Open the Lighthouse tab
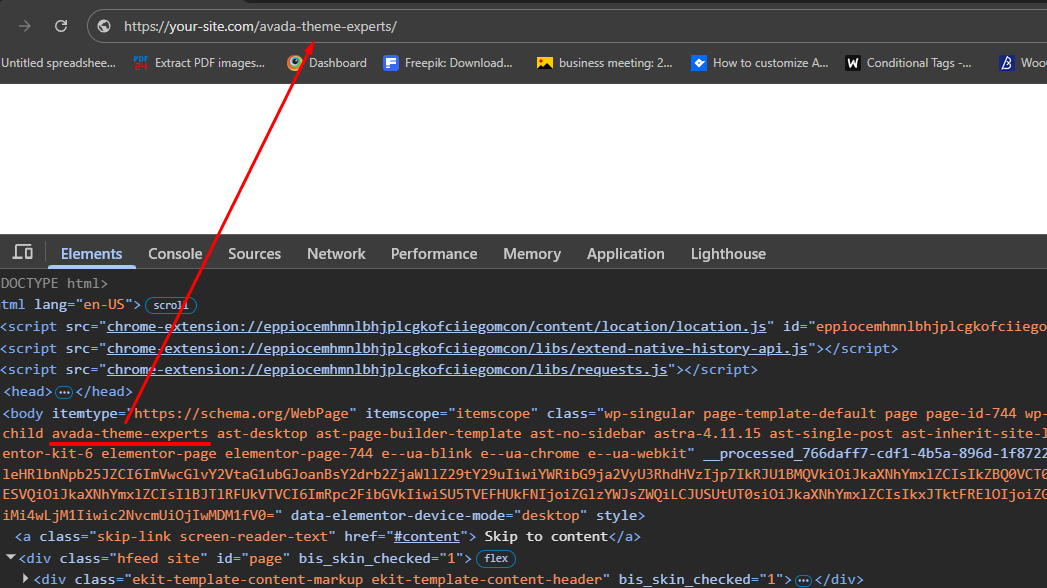 click(x=728, y=254)
